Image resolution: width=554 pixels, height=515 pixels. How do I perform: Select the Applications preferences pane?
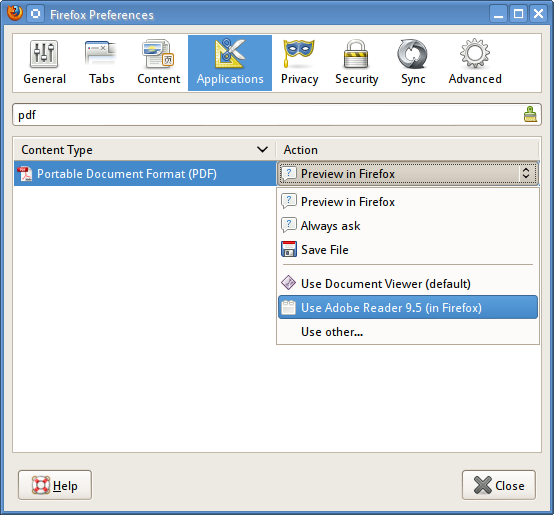[230, 63]
